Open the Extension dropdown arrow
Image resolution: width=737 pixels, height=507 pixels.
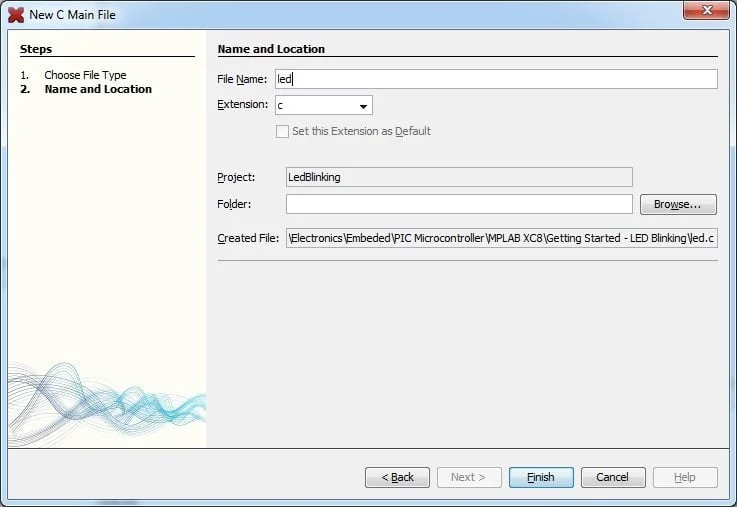(363, 106)
